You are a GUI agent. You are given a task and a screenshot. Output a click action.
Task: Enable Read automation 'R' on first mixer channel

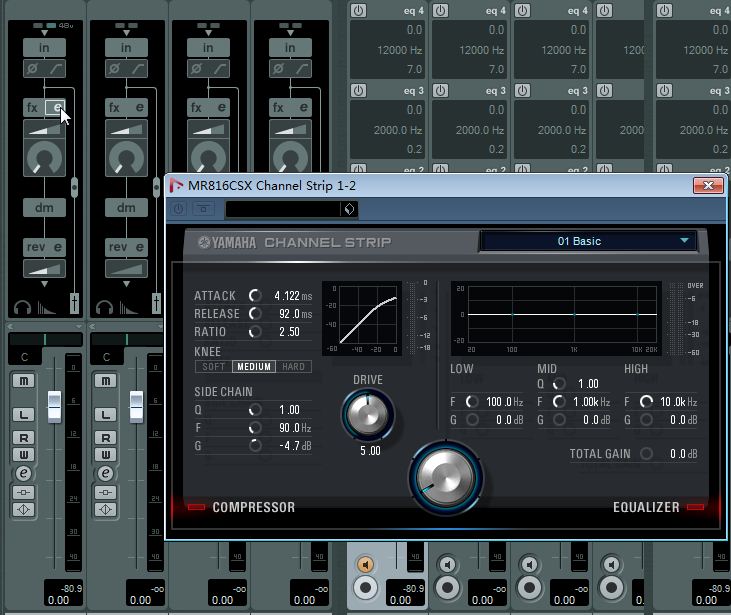tap(23, 437)
